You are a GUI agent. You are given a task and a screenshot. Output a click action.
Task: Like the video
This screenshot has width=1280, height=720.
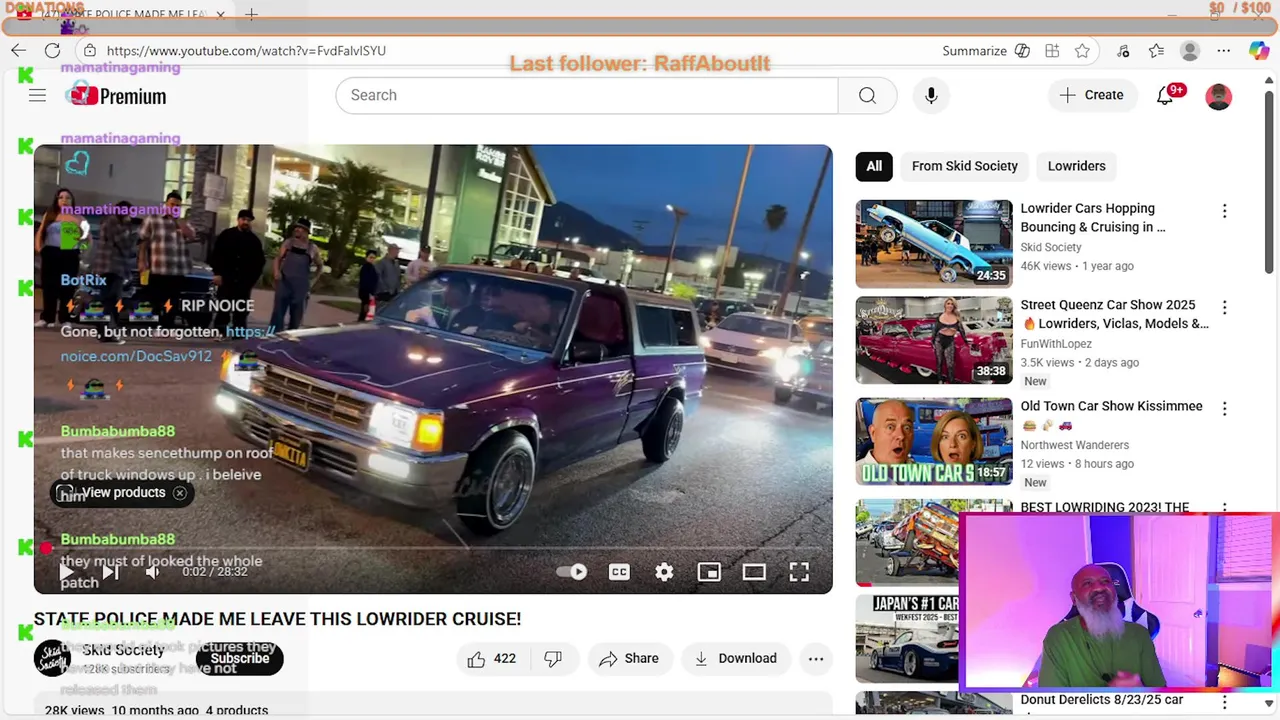pos(491,658)
